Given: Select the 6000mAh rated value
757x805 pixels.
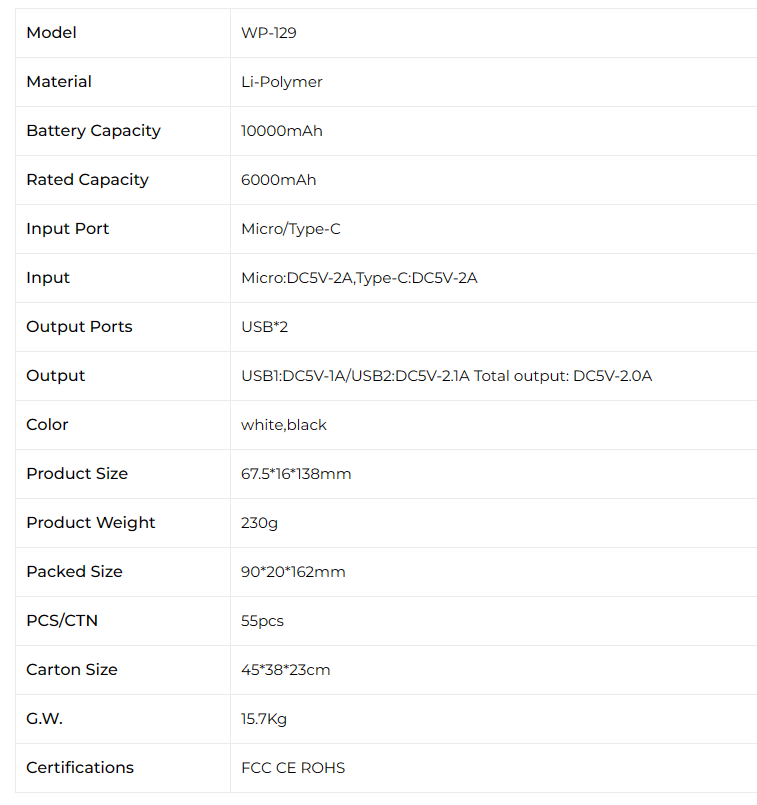Looking at the screenshot, I should (278, 180).
